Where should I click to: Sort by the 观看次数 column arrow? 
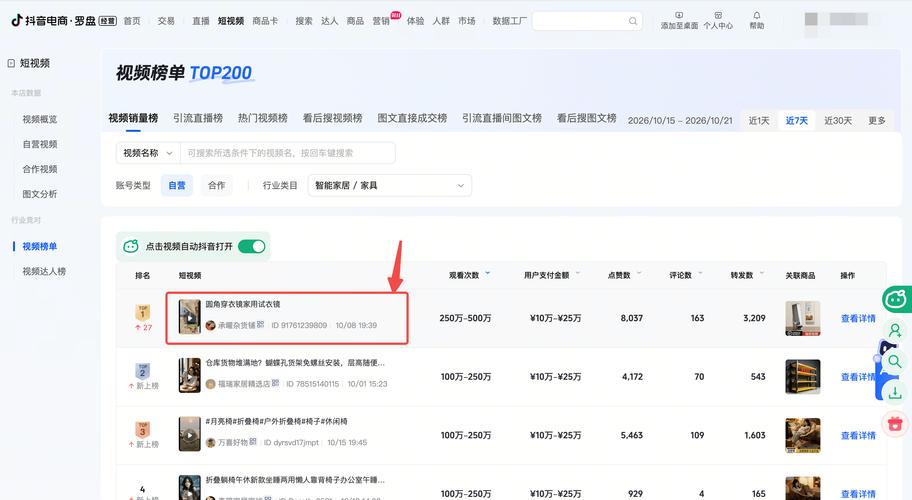(487, 273)
